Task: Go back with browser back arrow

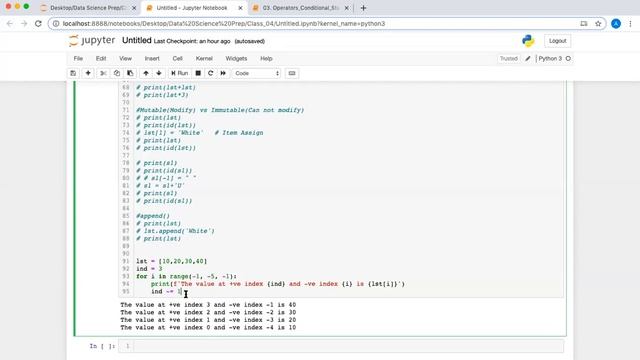Action: click(10, 24)
